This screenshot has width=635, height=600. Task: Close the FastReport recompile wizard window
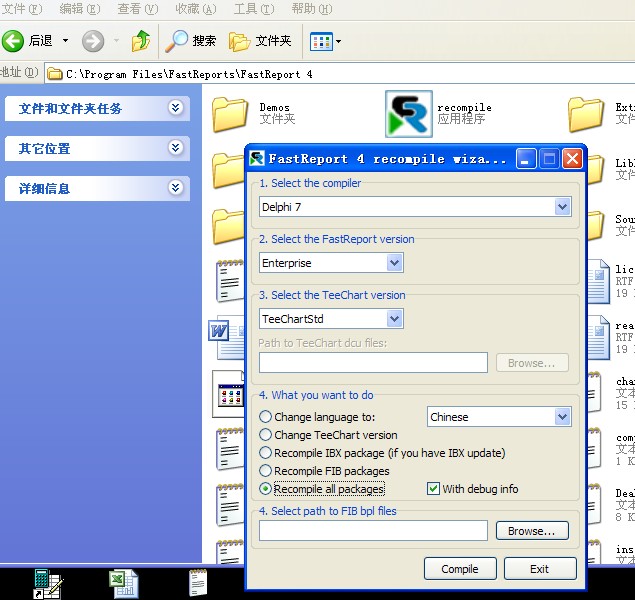pos(572,158)
